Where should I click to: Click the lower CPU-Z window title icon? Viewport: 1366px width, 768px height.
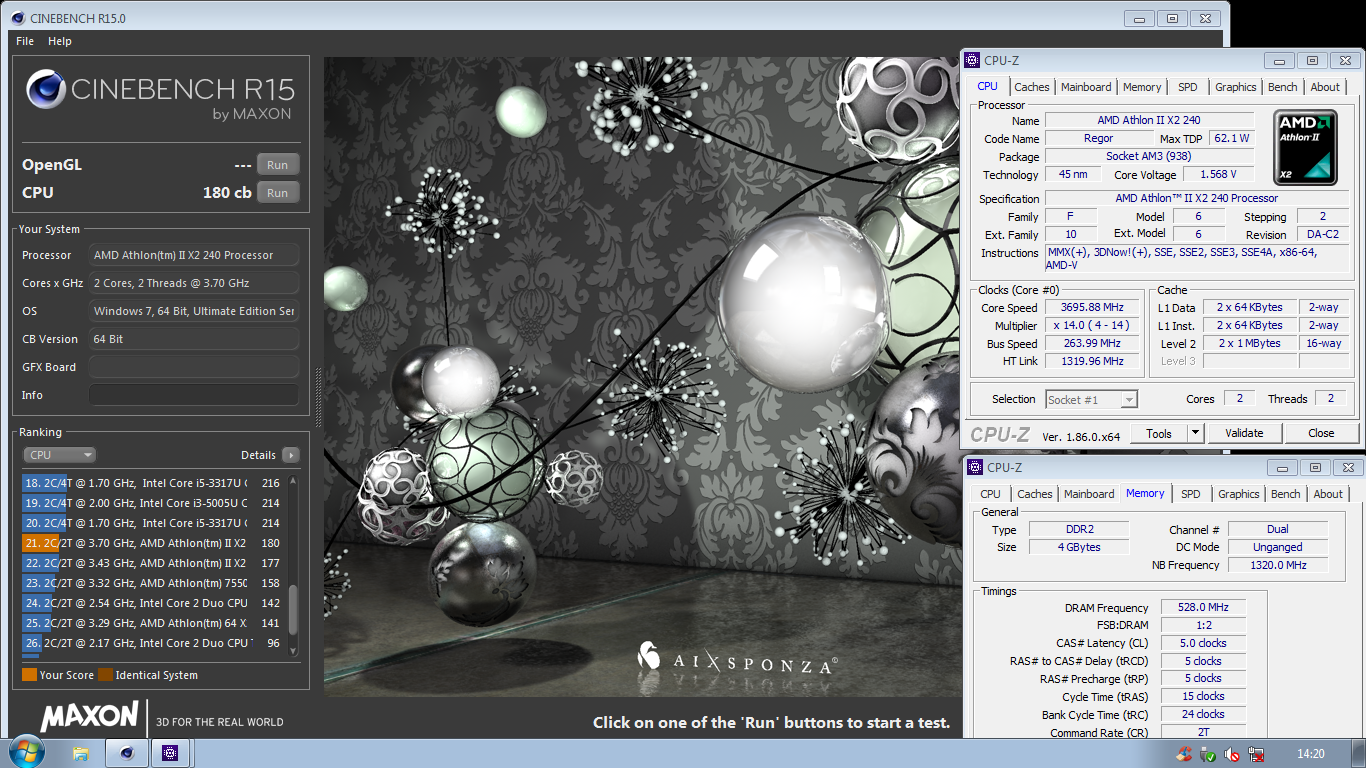[976, 467]
